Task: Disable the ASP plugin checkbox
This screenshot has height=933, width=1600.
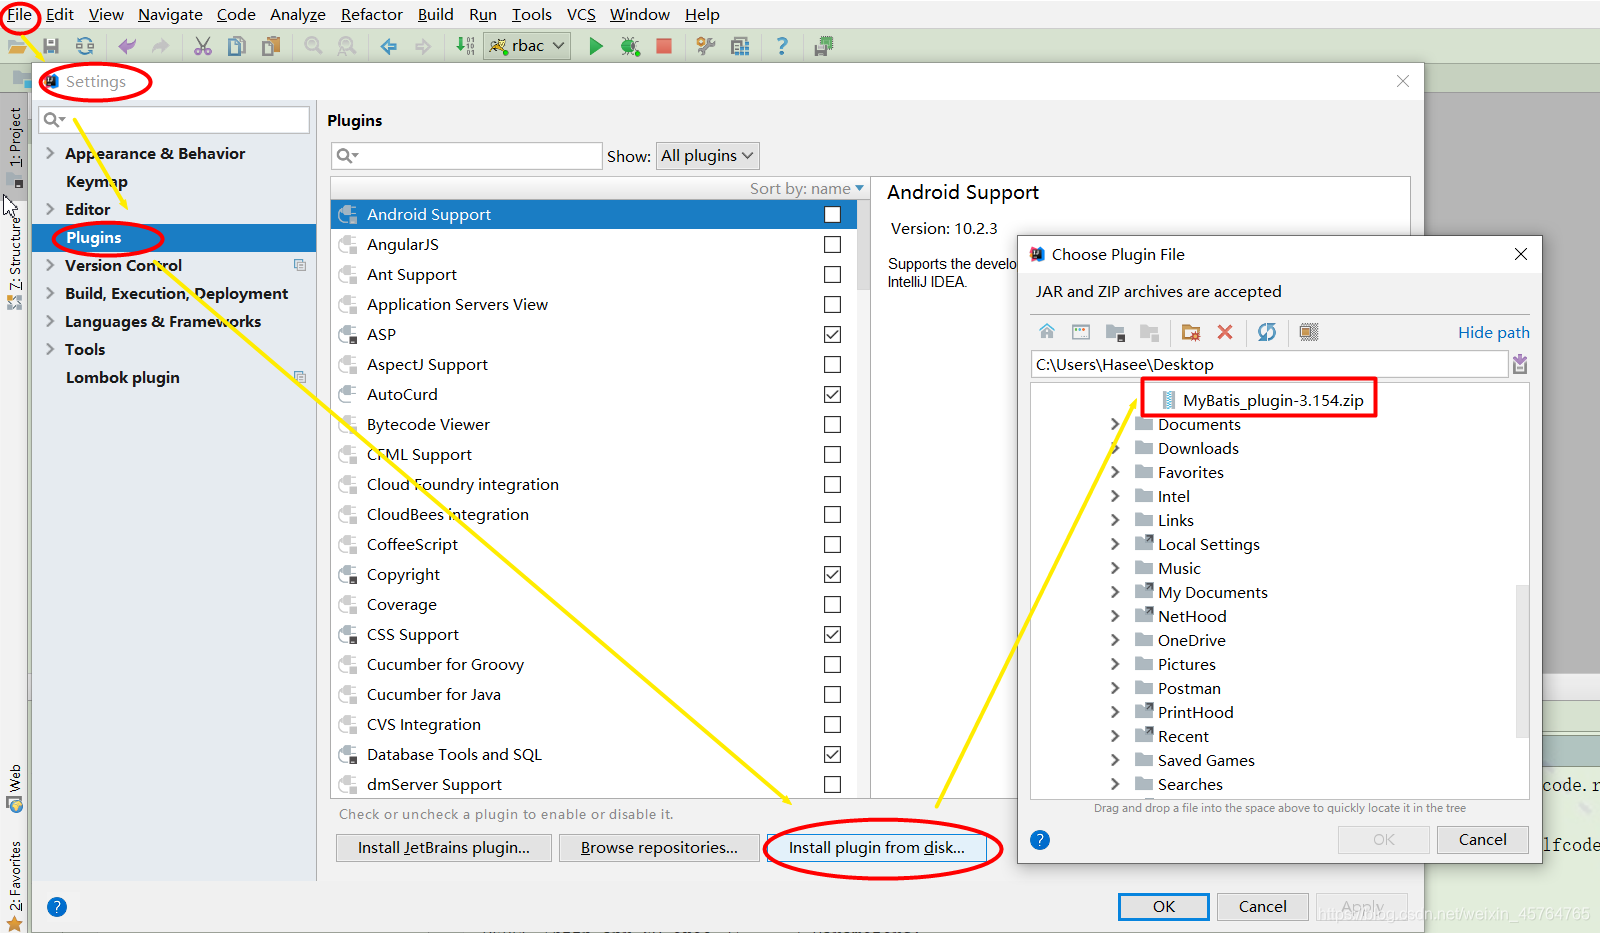Action: tap(832, 334)
